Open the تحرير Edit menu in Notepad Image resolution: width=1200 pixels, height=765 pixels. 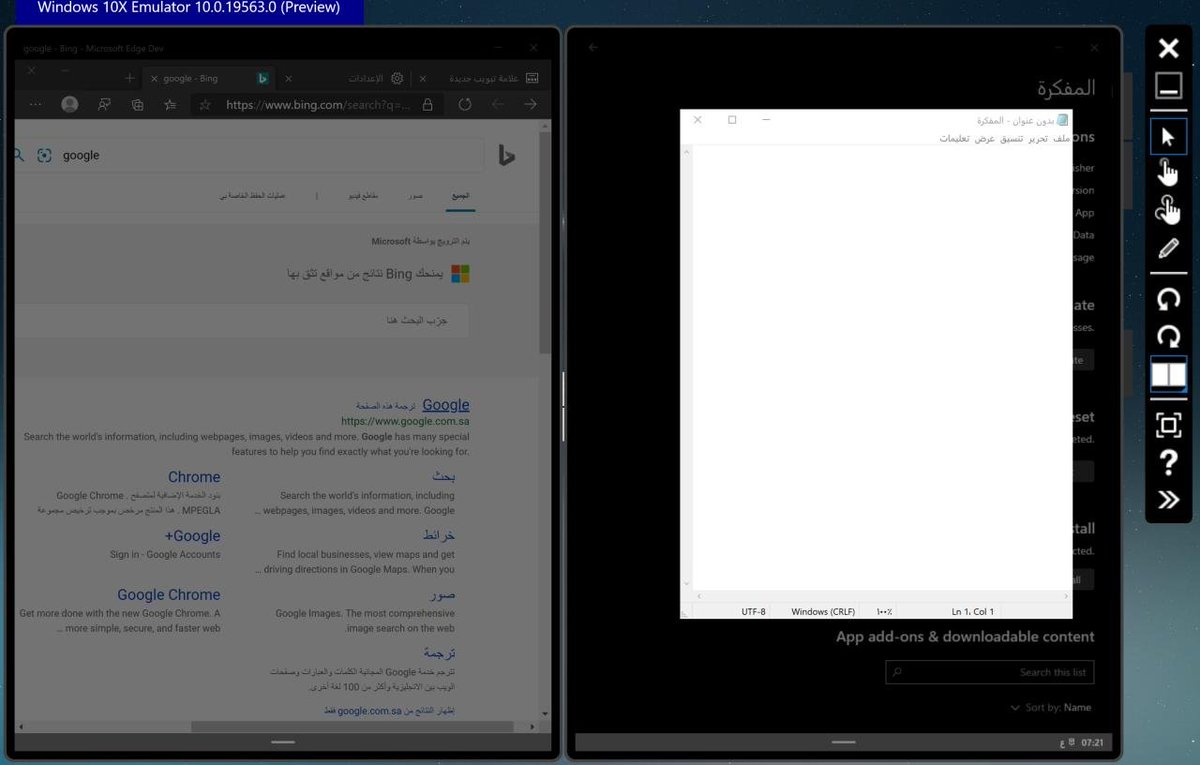point(1039,138)
